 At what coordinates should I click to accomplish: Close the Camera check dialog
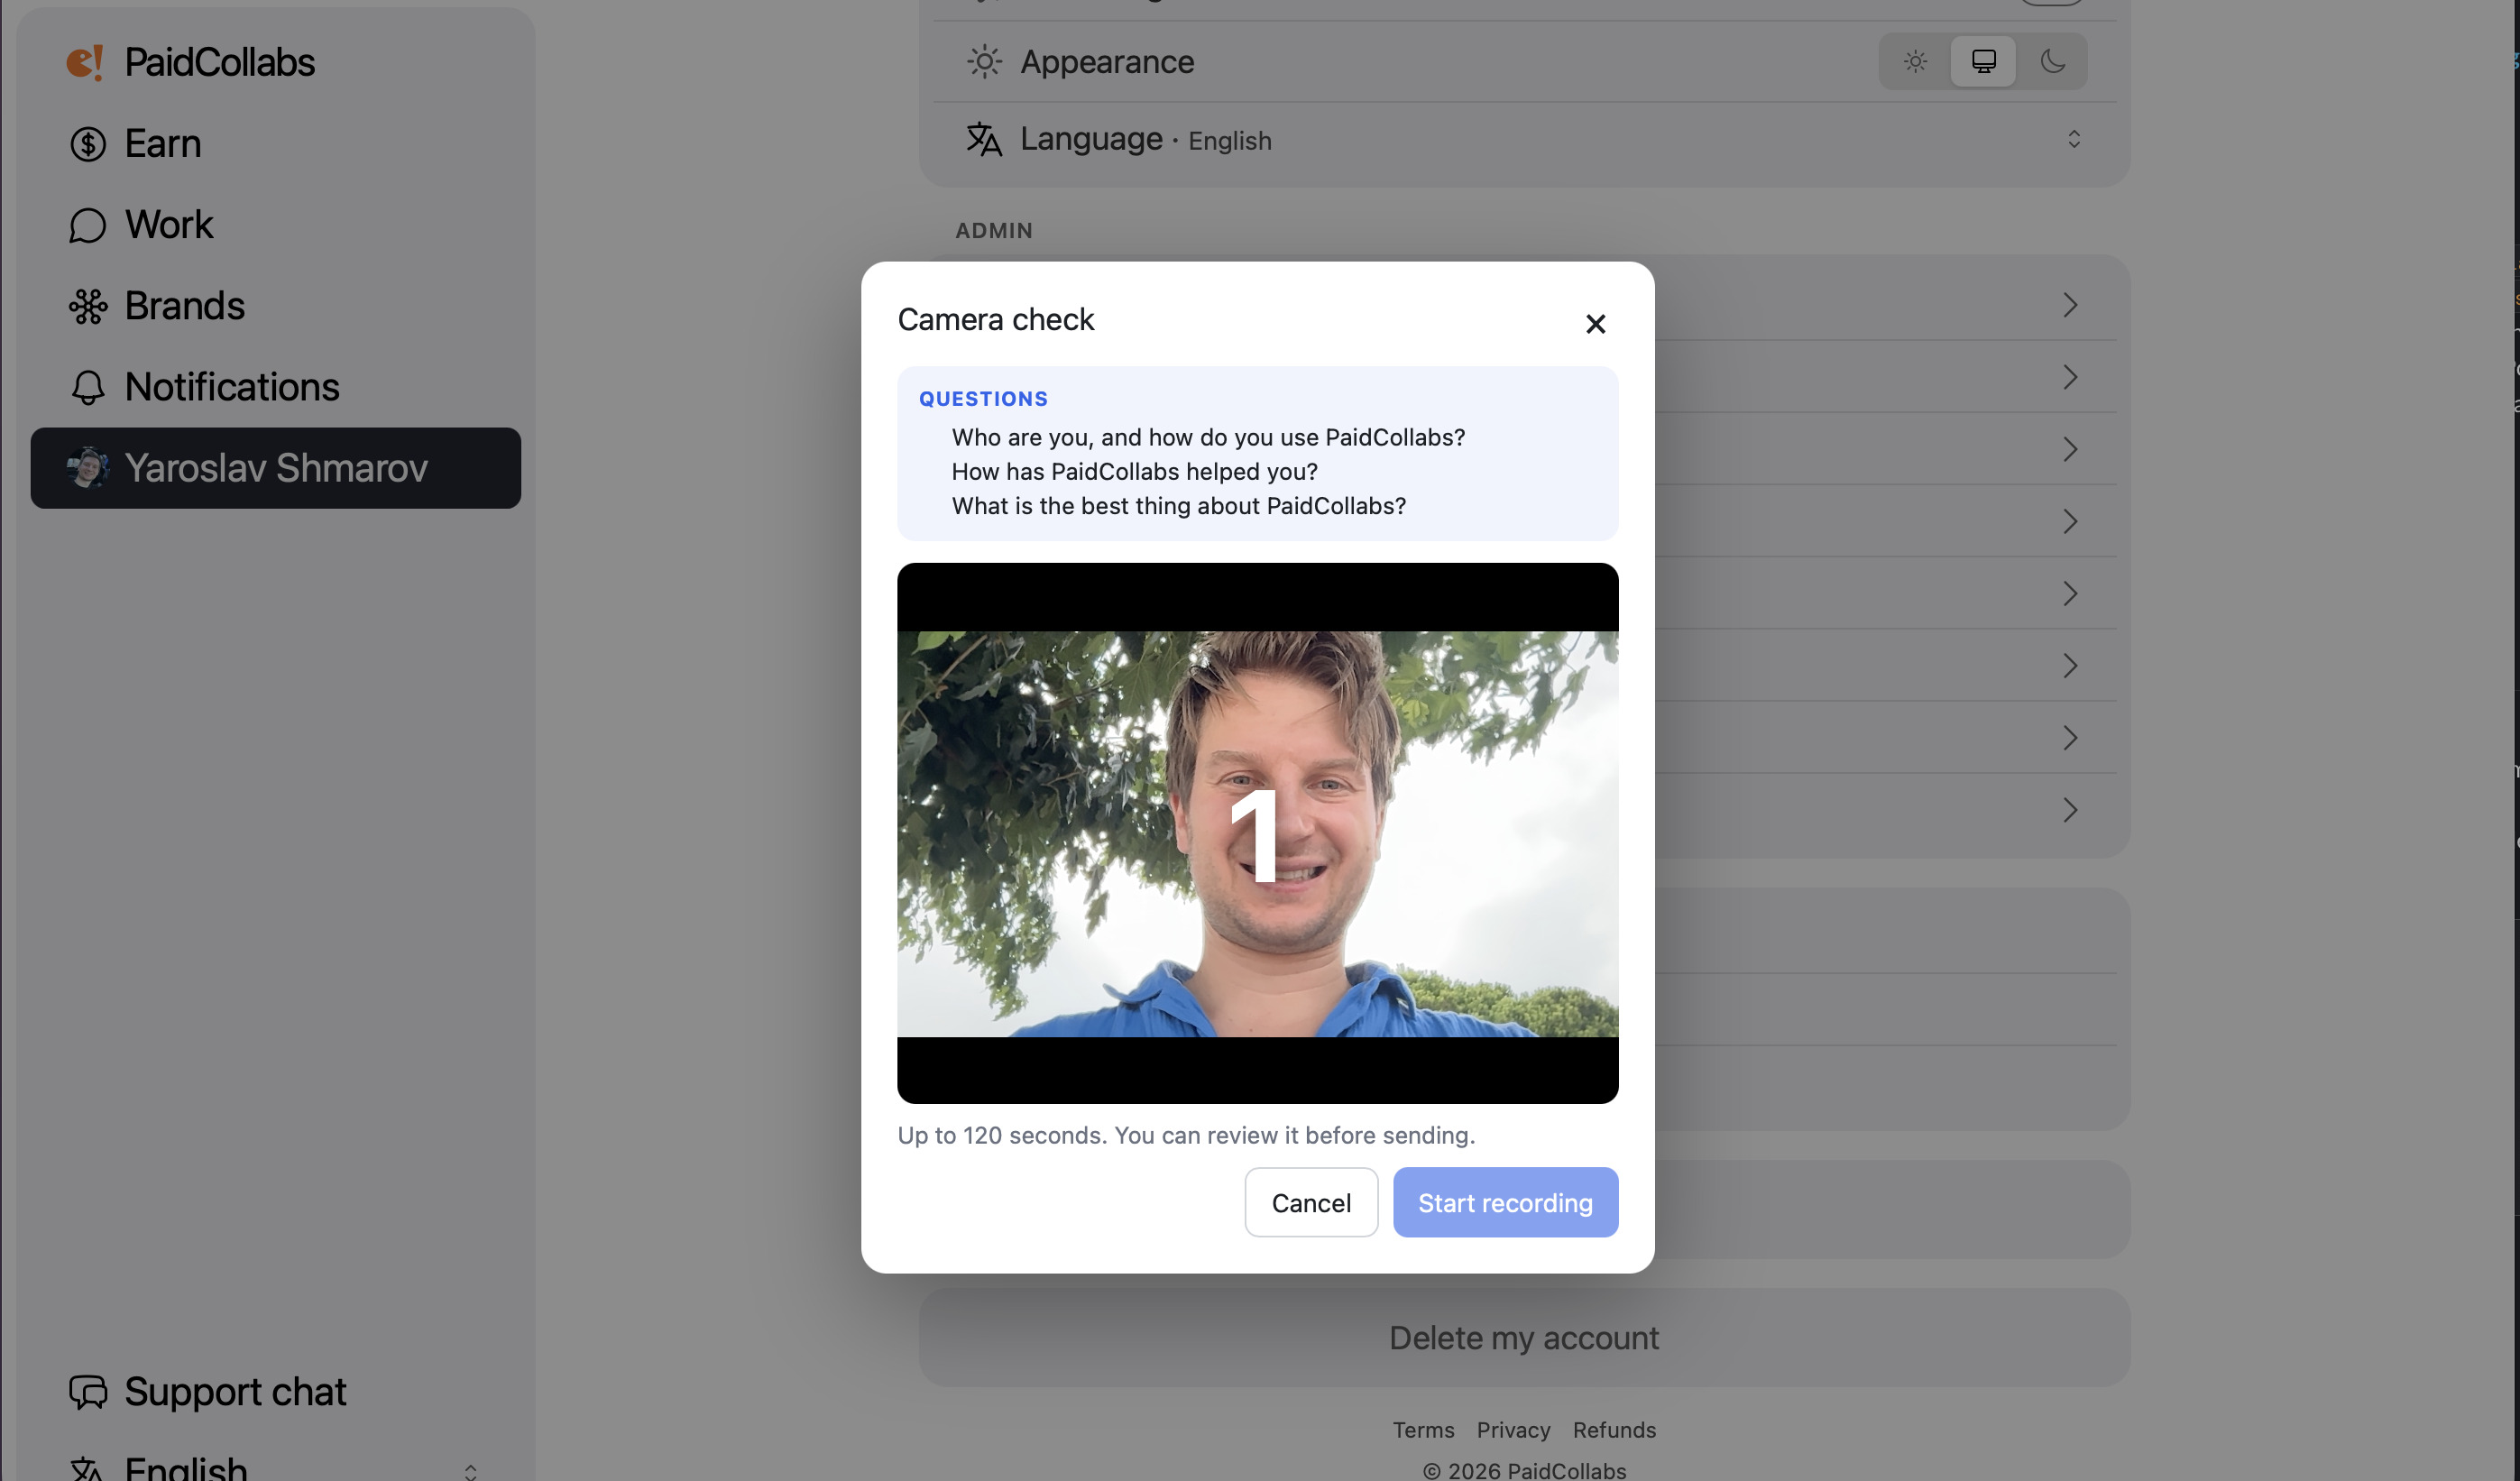point(1595,324)
